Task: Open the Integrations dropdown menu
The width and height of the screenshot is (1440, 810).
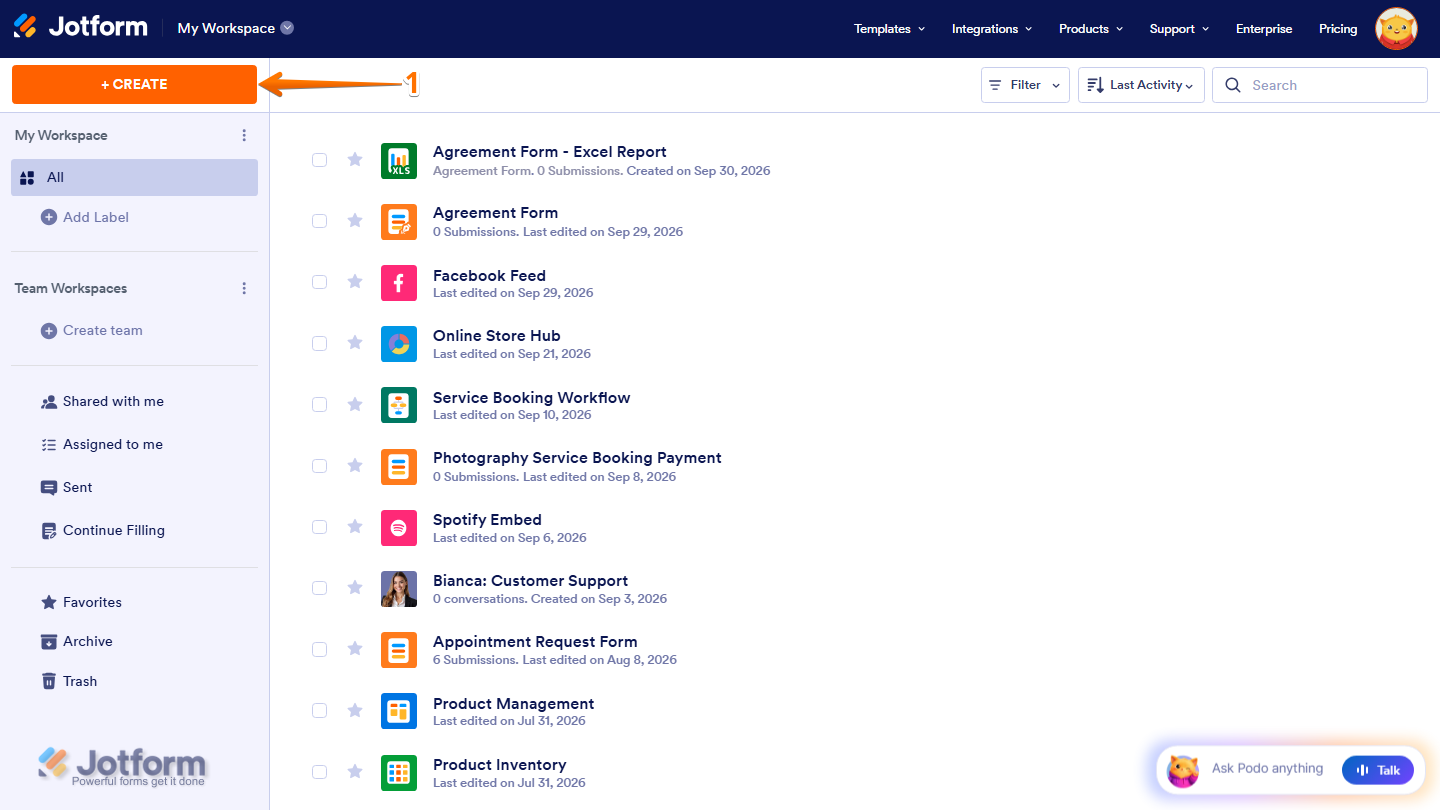Action: [x=992, y=29]
